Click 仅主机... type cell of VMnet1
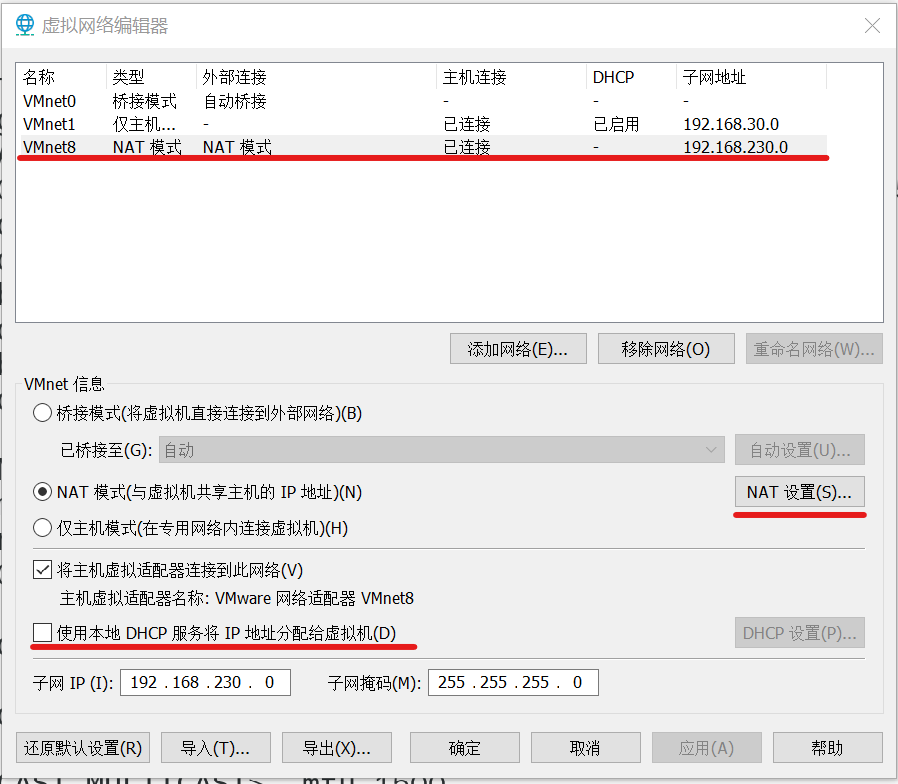 tap(144, 124)
